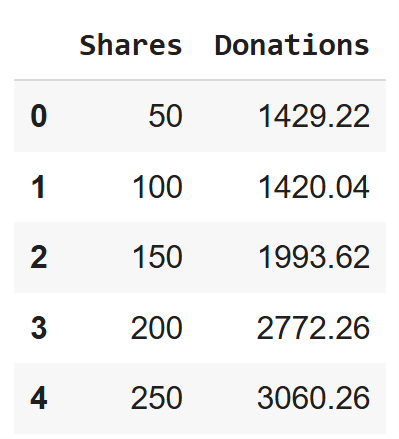Viewport: 399px width, 439px height.
Task: Click row index 1
Action: (x=39, y=187)
